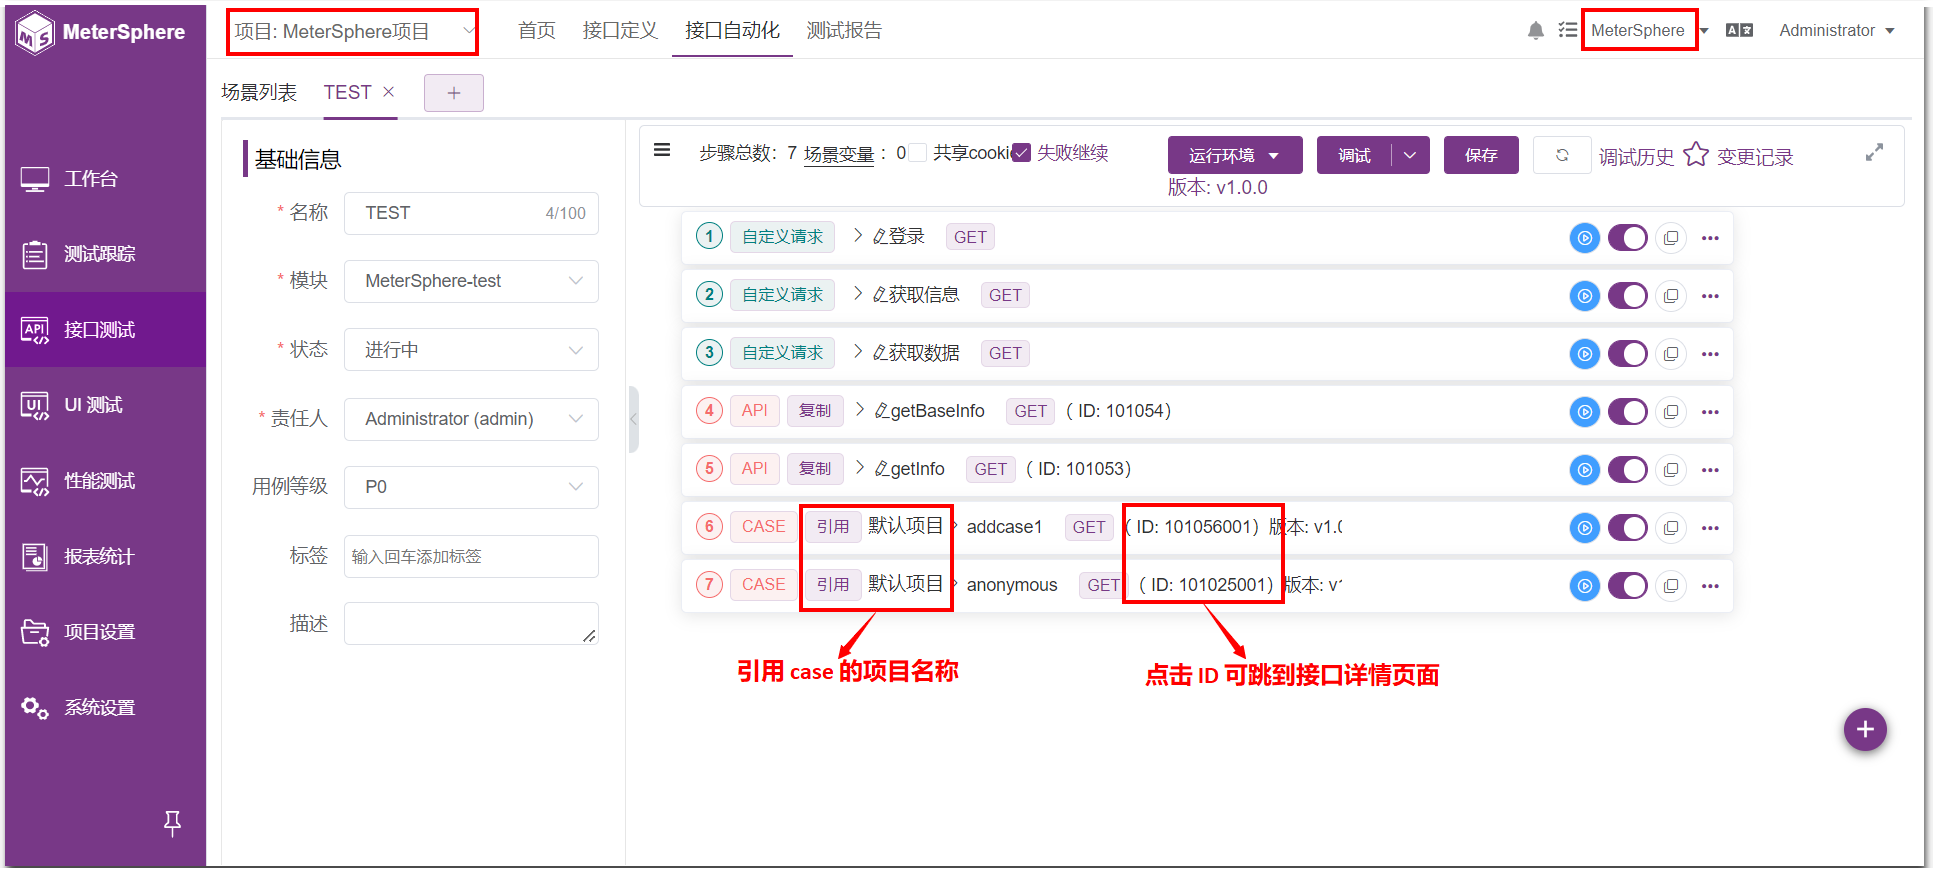Open the 模块 MeterSphere-test dropdown
This screenshot has height=875, width=1933.
(471, 281)
